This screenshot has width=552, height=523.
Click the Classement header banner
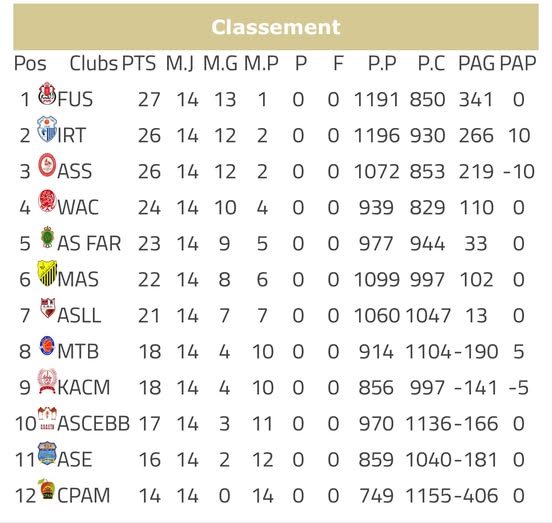[x=276, y=27]
